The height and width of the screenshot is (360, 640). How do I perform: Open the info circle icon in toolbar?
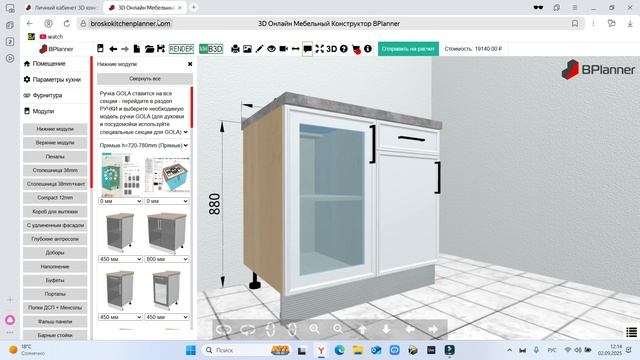coord(368,49)
